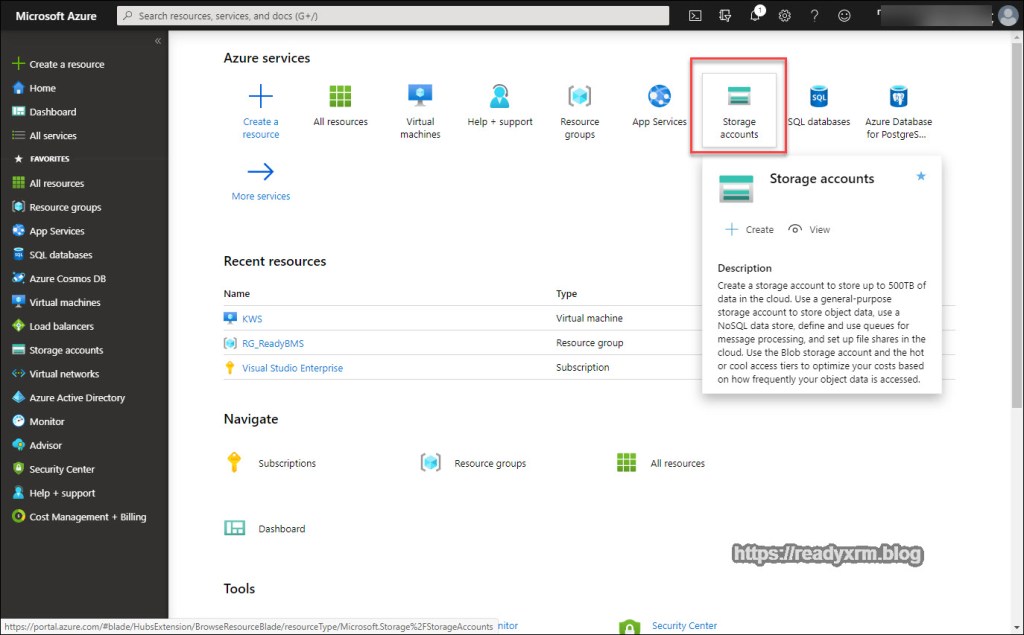Open Cloud Shell from the top bar
Image resolution: width=1024 pixels, height=635 pixels.
click(x=696, y=15)
